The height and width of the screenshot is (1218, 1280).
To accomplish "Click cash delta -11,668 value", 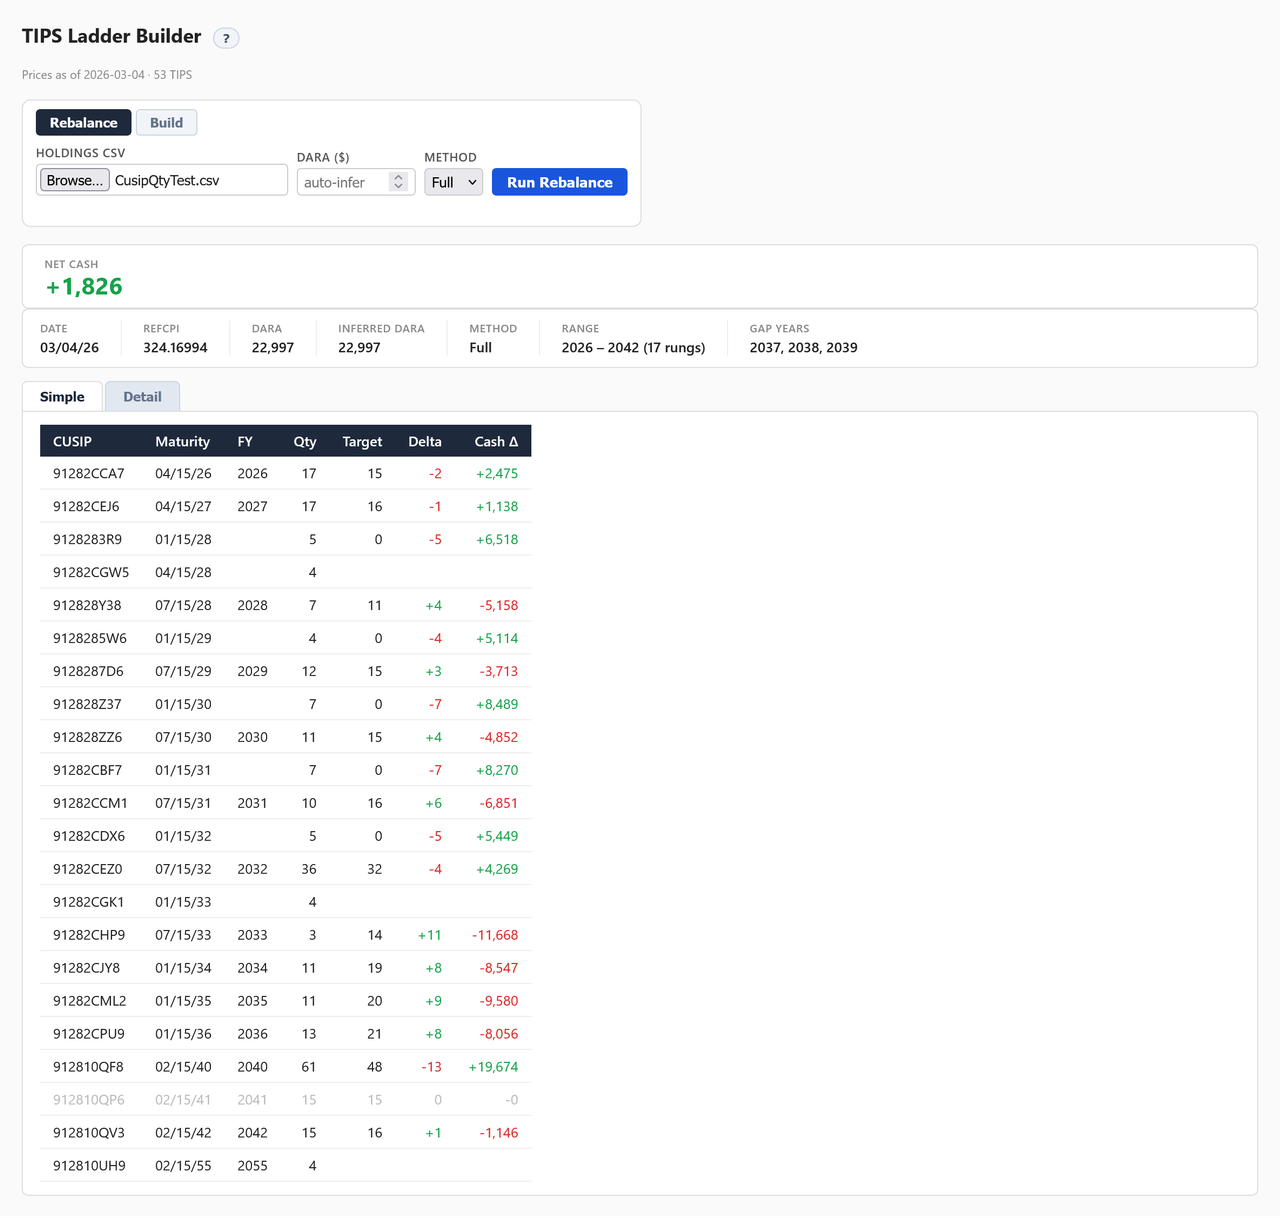I will click(495, 936).
